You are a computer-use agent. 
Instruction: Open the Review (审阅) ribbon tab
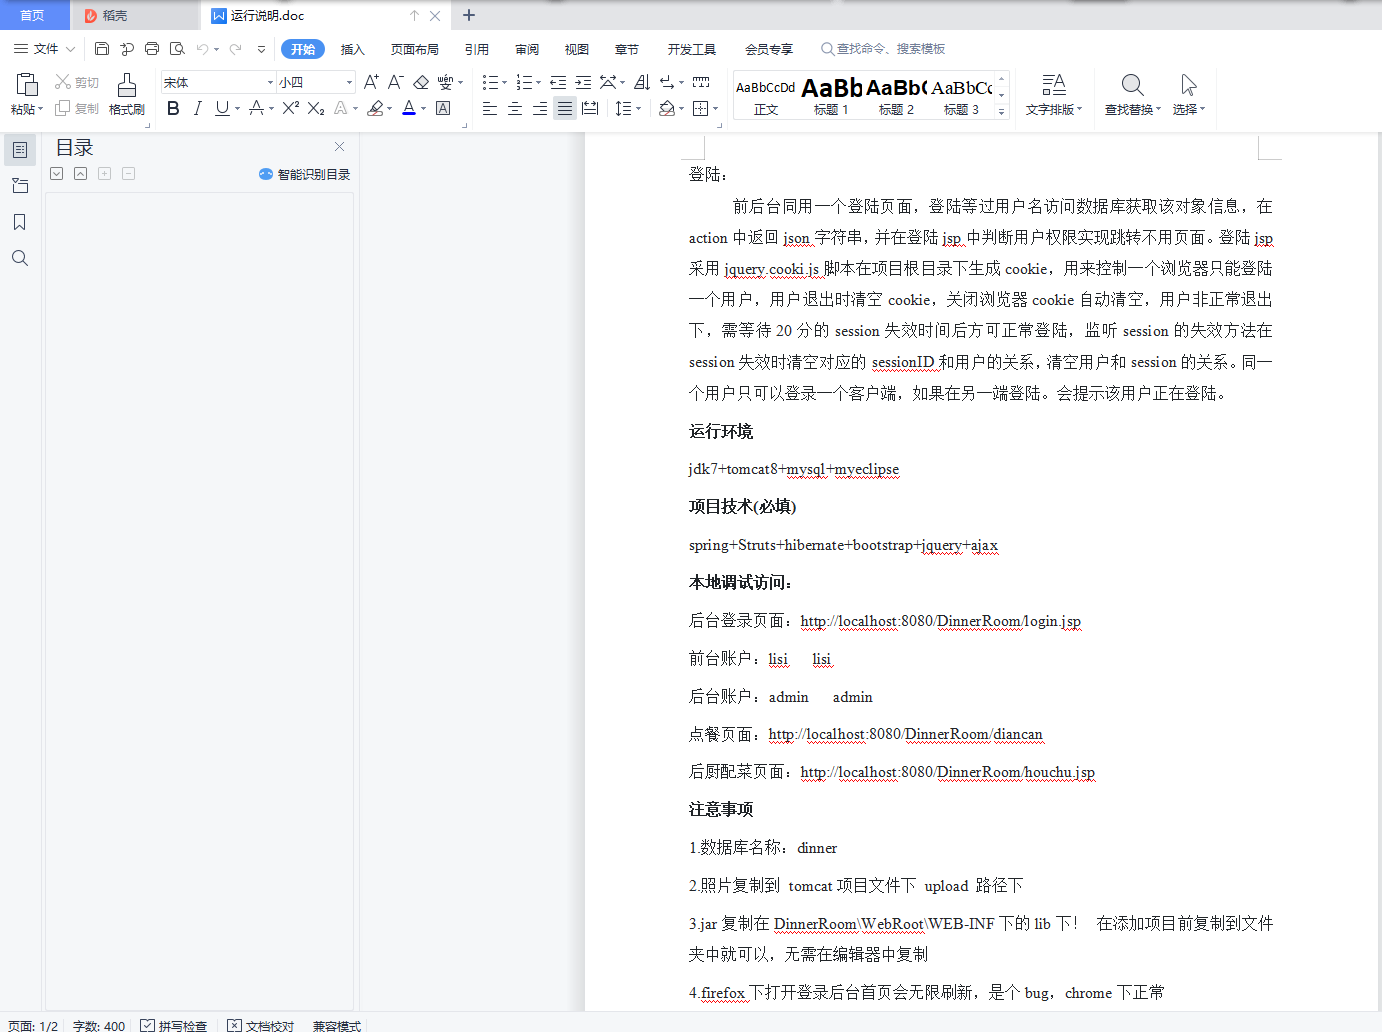coord(527,49)
